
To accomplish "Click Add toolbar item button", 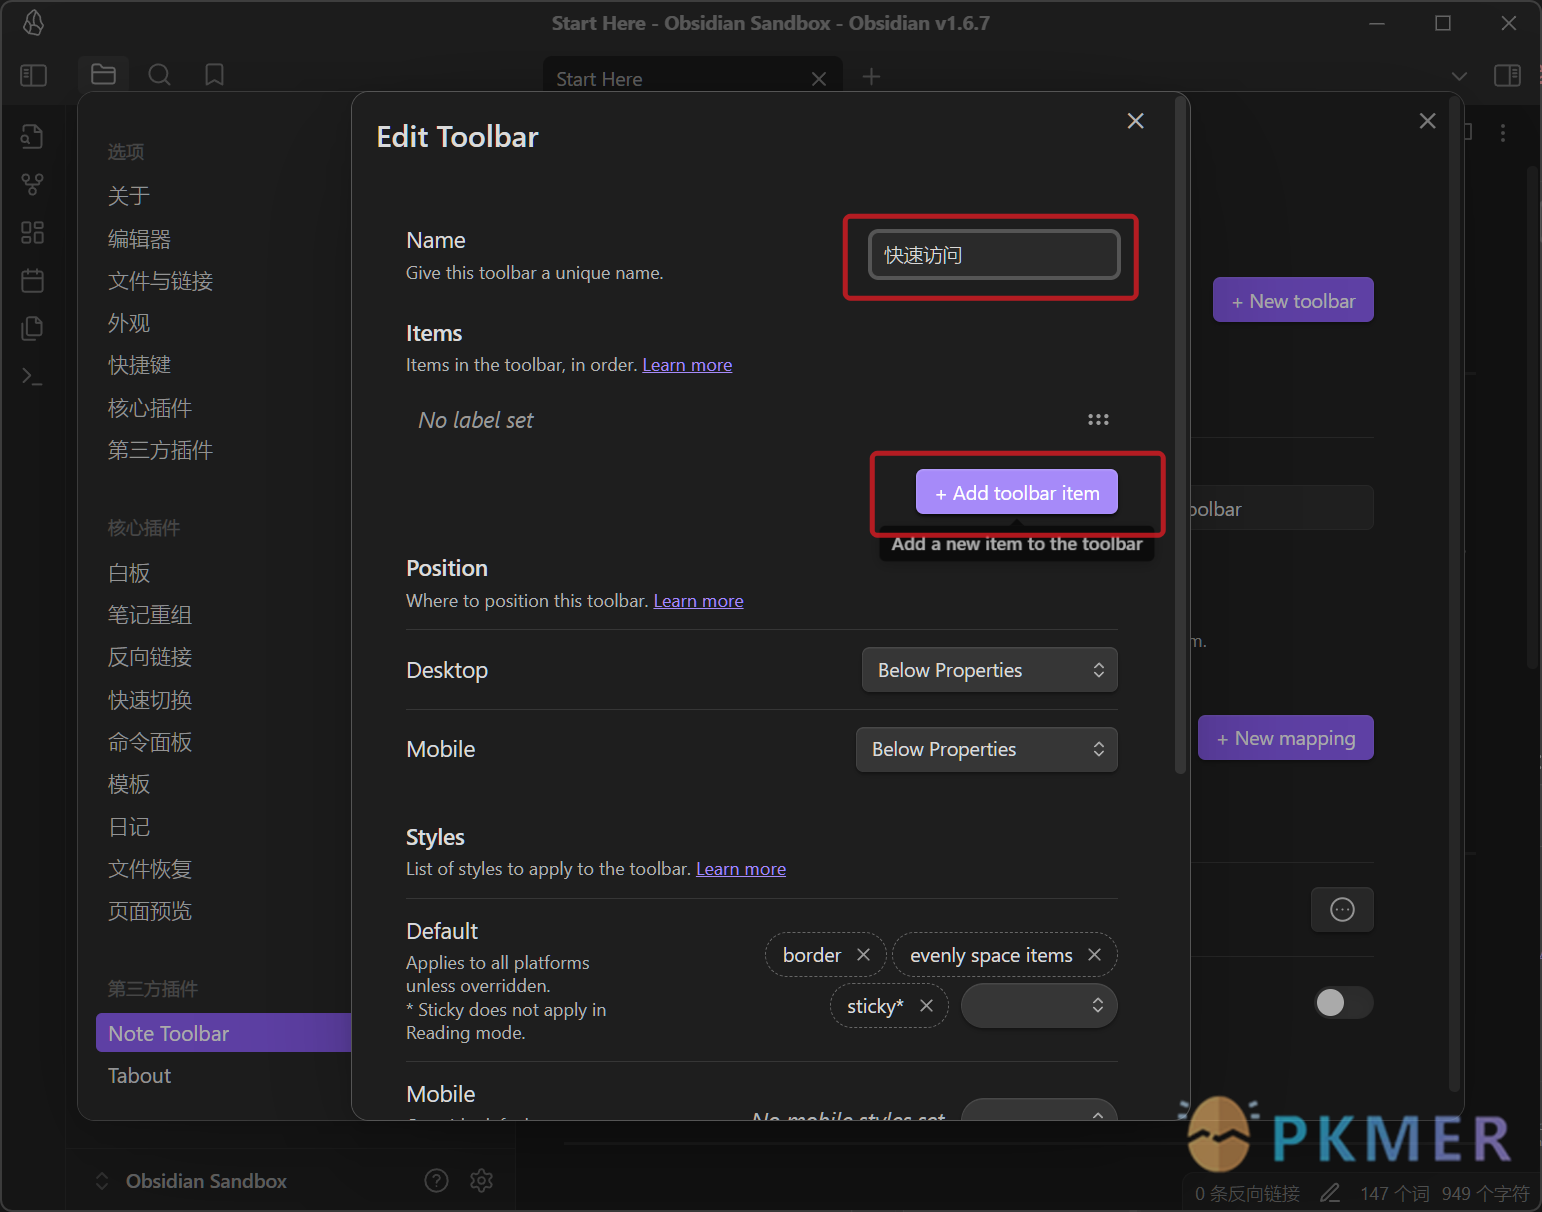I will (x=1017, y=493).
